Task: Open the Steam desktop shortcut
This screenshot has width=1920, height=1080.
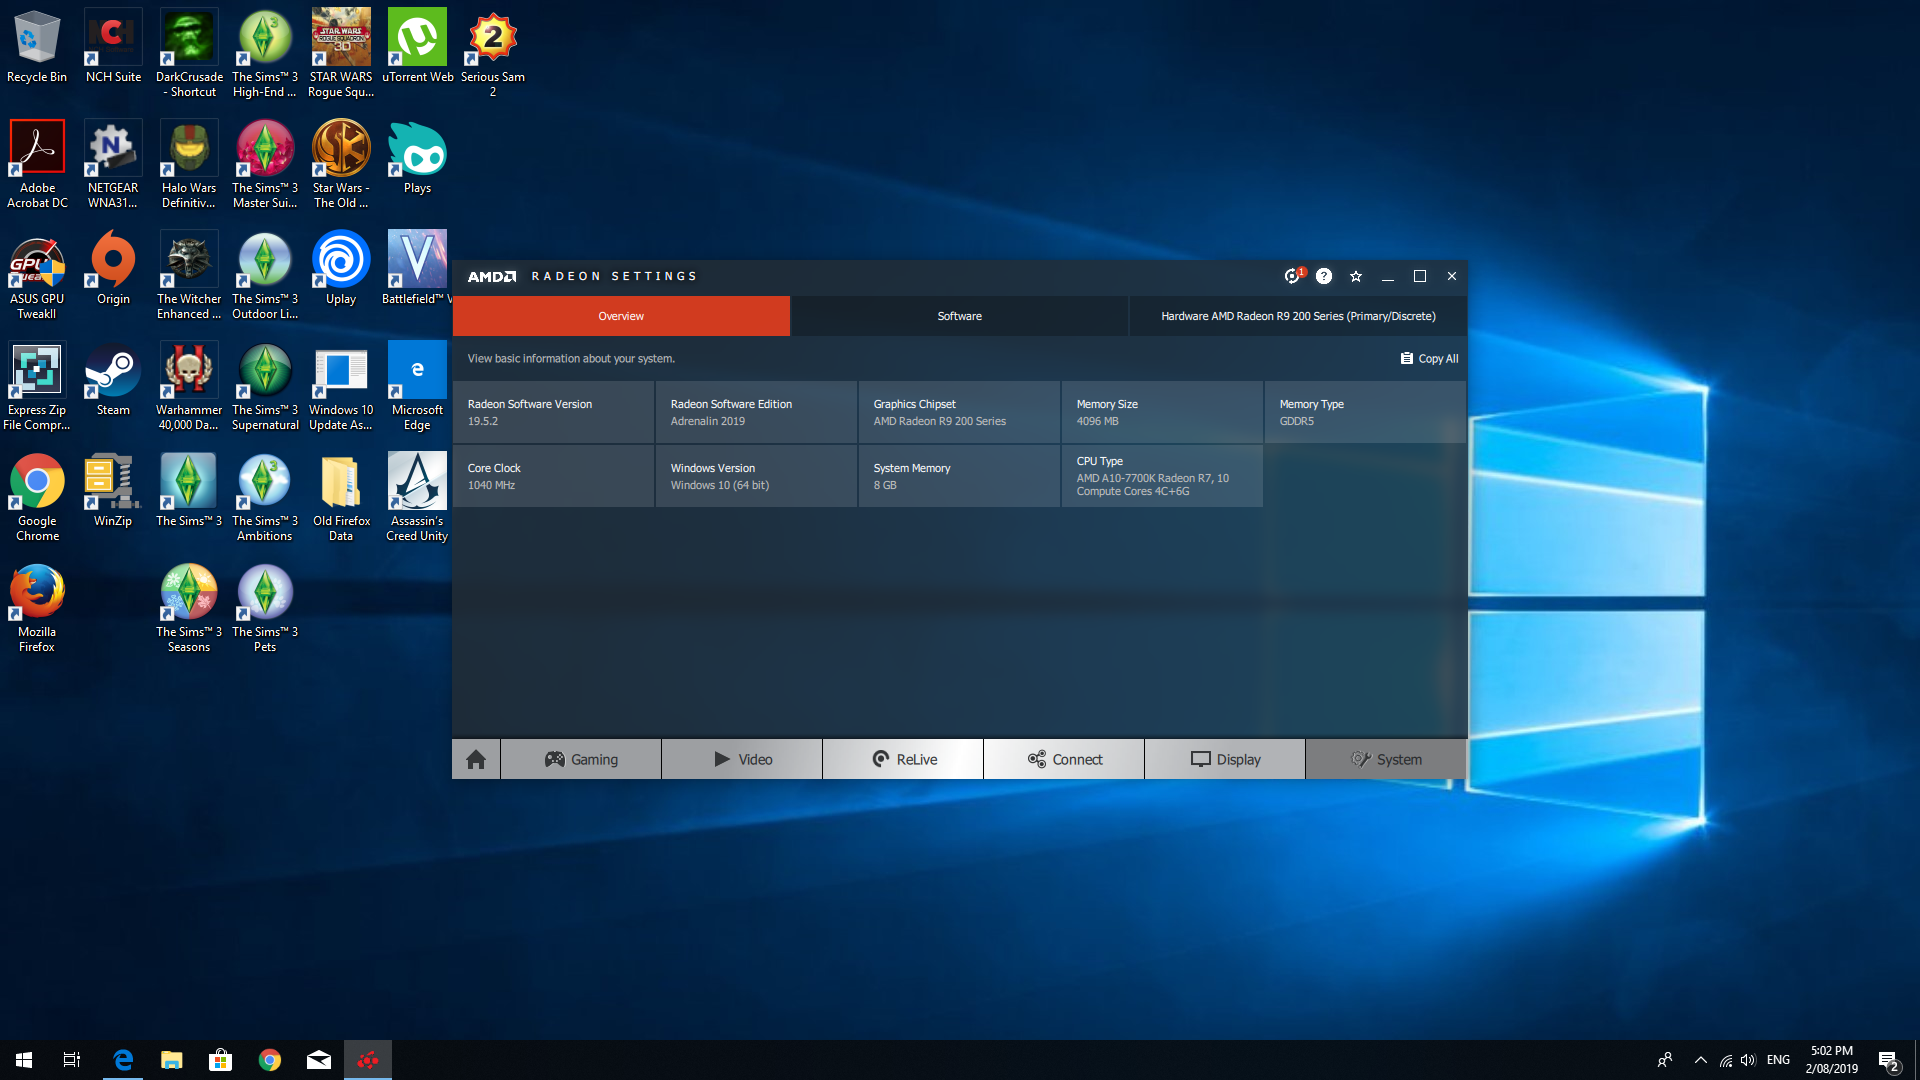Action: click(113, 378)
